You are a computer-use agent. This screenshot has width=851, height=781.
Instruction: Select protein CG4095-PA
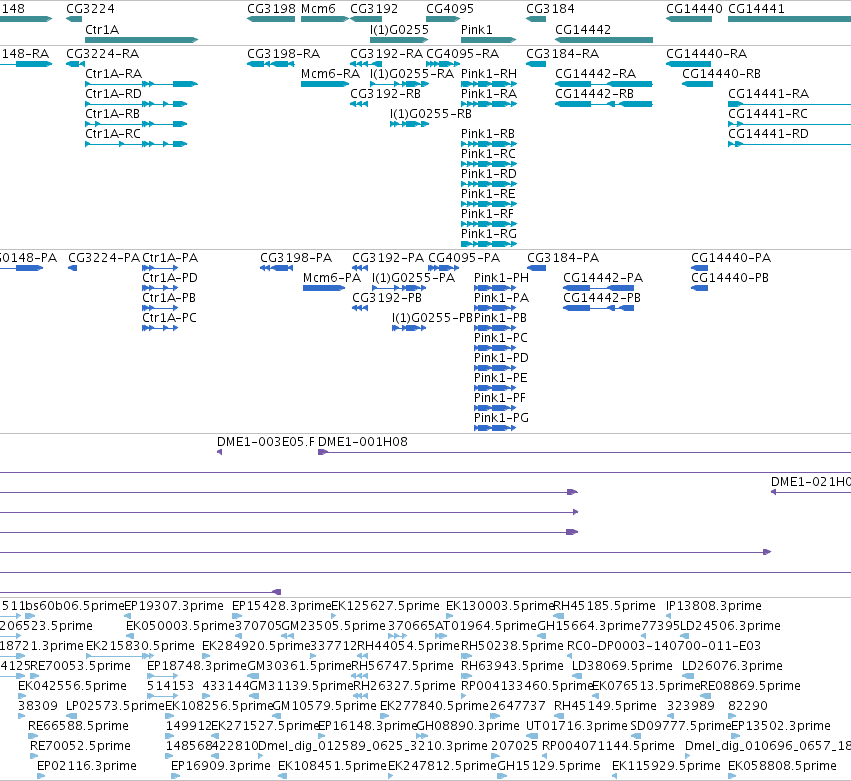444,268
